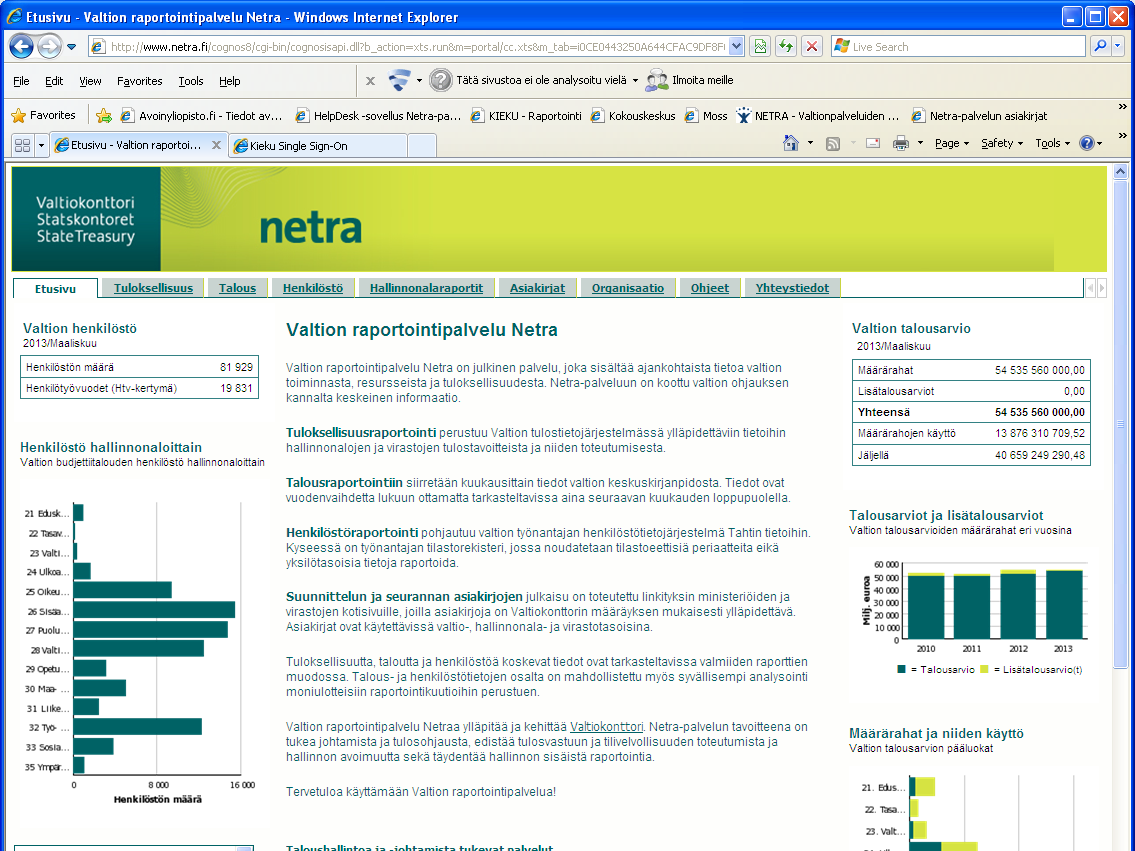Image resolution: width=1135 pixels, height=851 pixels.
Task: Open the HelpDesk -sovellus favorite link
Action: click(x=379, y=116)
